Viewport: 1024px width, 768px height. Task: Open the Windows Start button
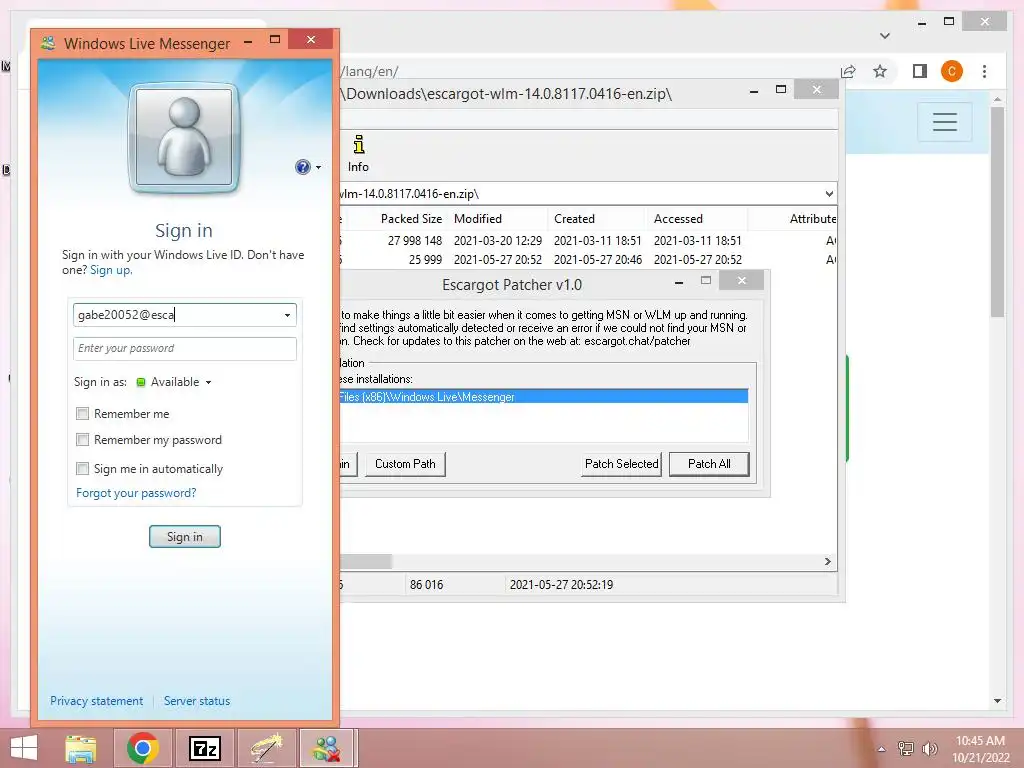click(x=24, y=748)
